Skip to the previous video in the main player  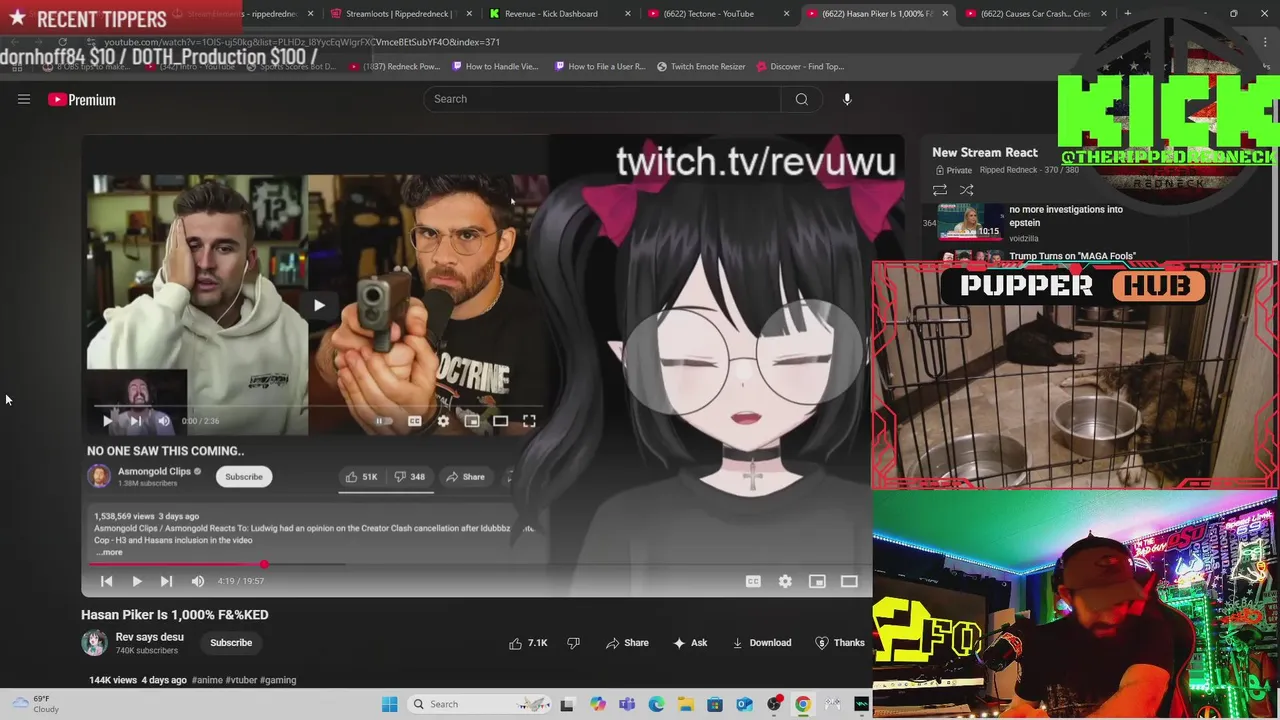(x=107, y=581)
